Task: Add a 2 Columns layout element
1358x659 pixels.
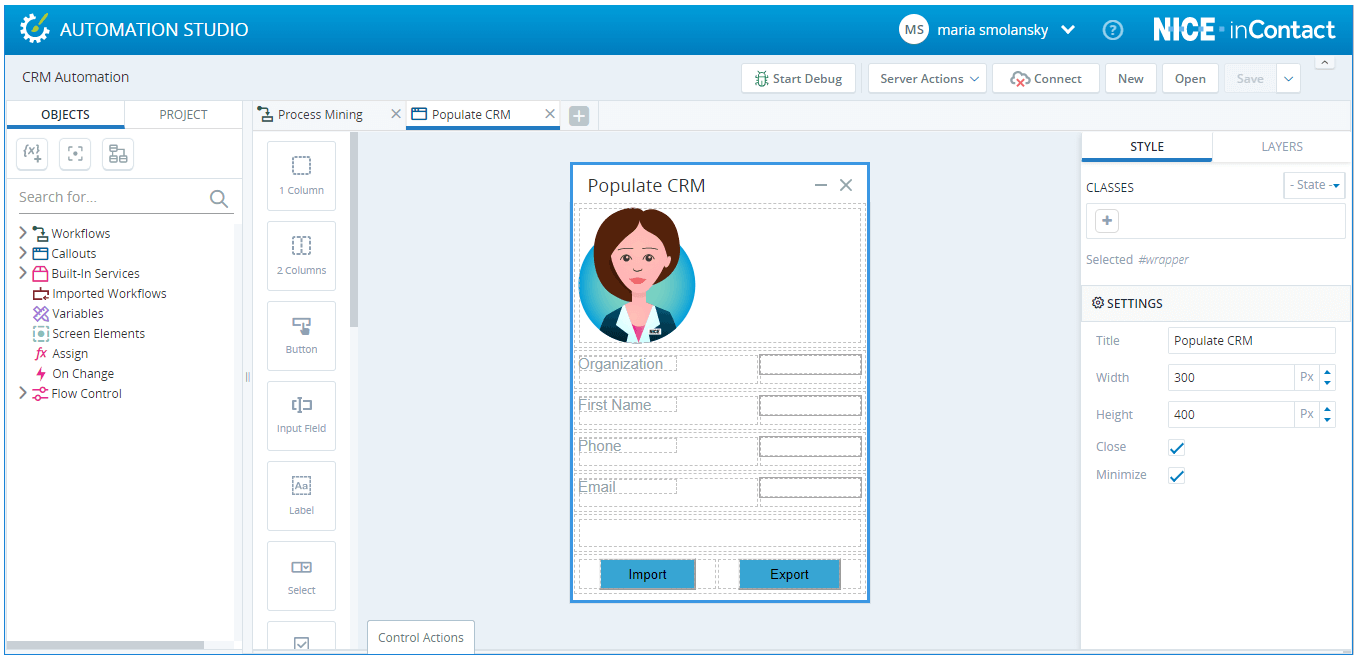Action: coord(301,255)
